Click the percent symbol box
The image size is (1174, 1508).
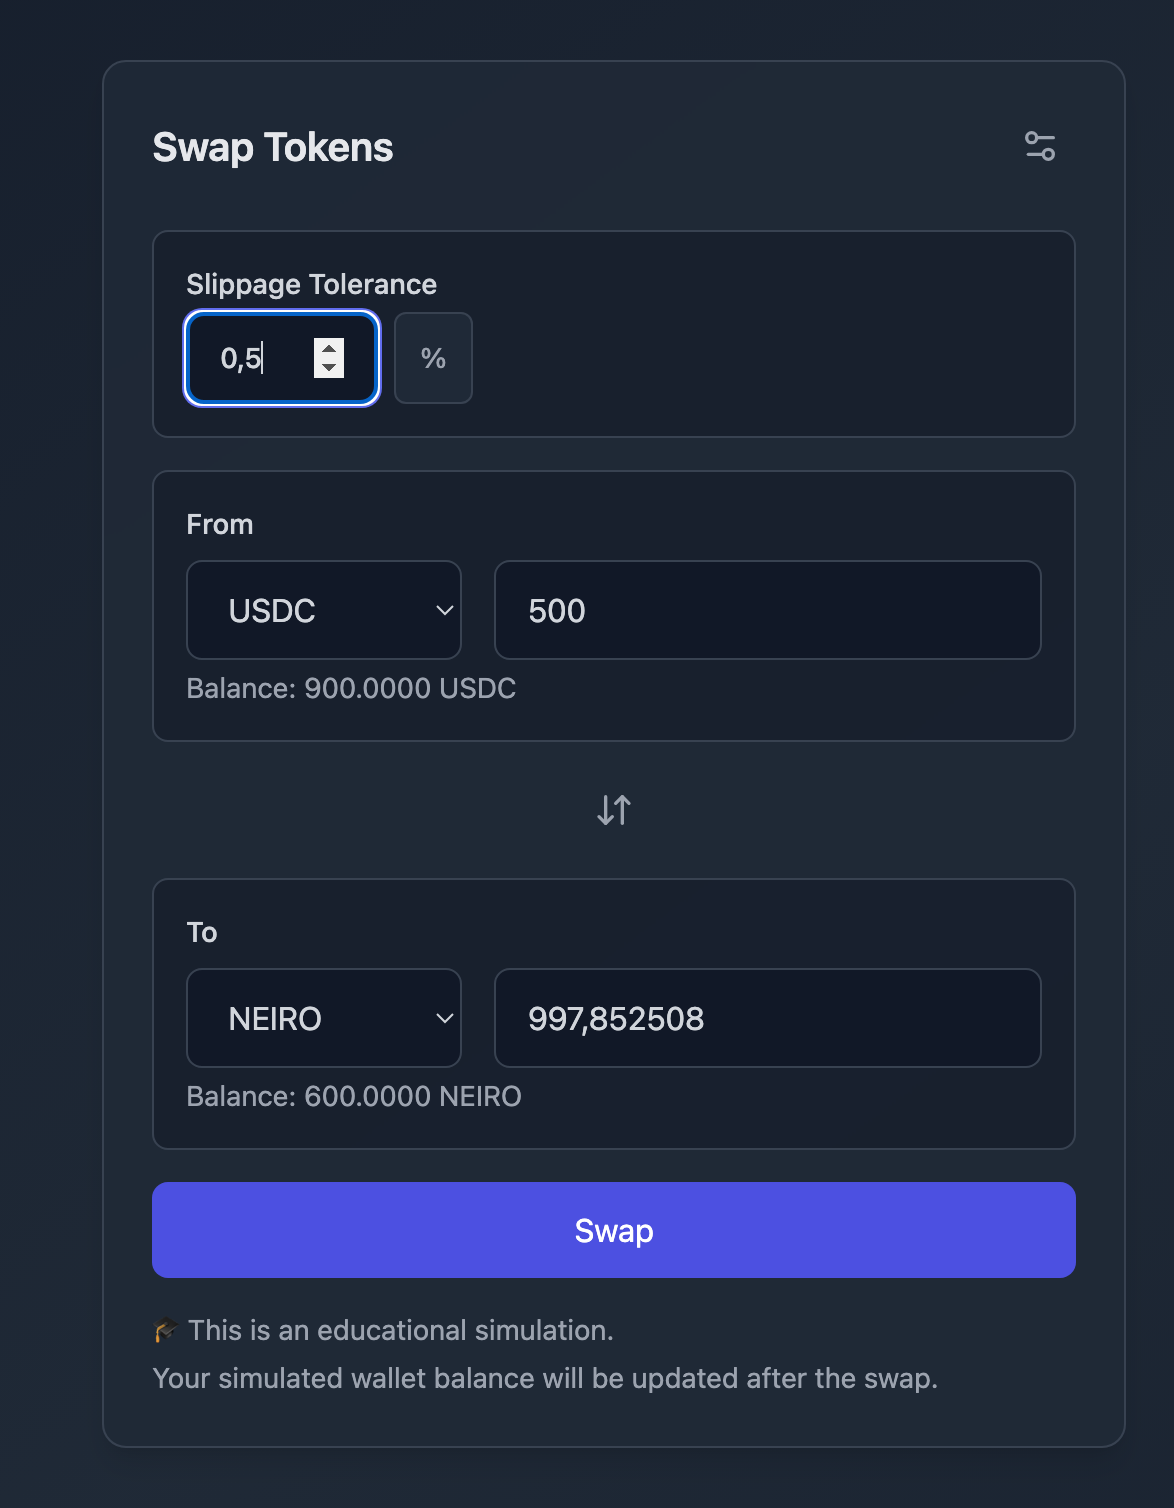tap(433, 358)
